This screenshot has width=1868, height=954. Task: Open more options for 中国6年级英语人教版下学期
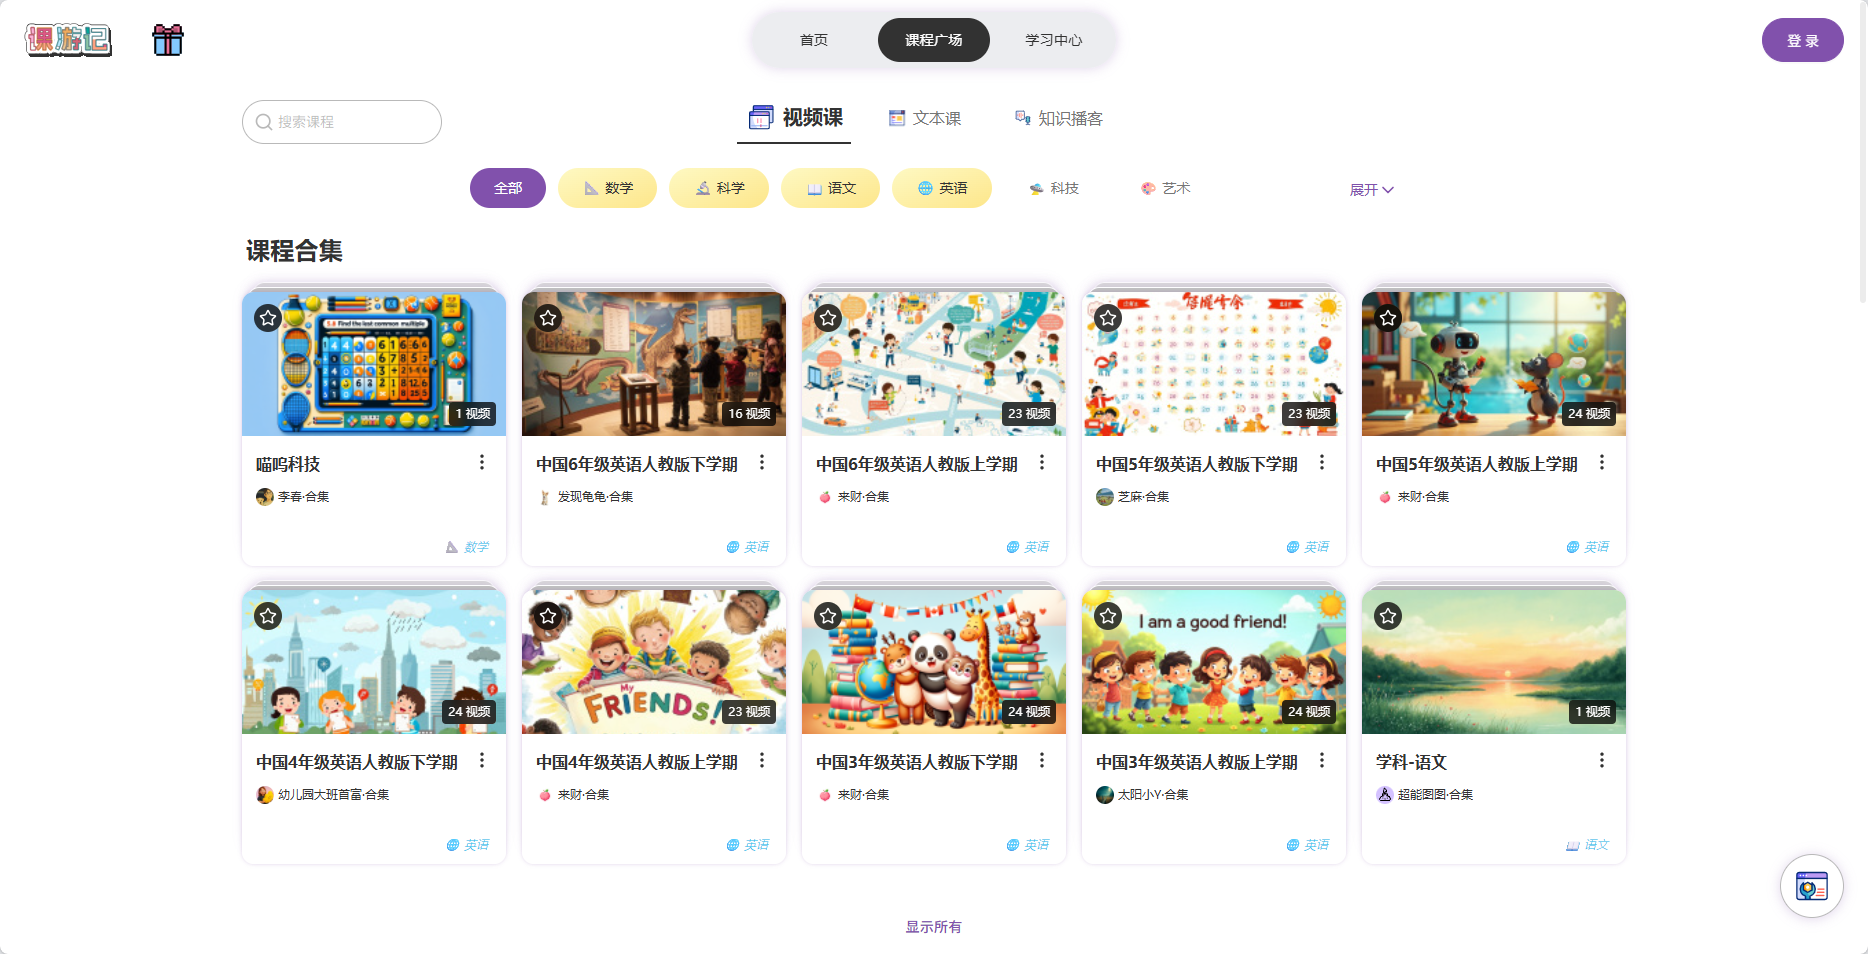pos(762,462)
